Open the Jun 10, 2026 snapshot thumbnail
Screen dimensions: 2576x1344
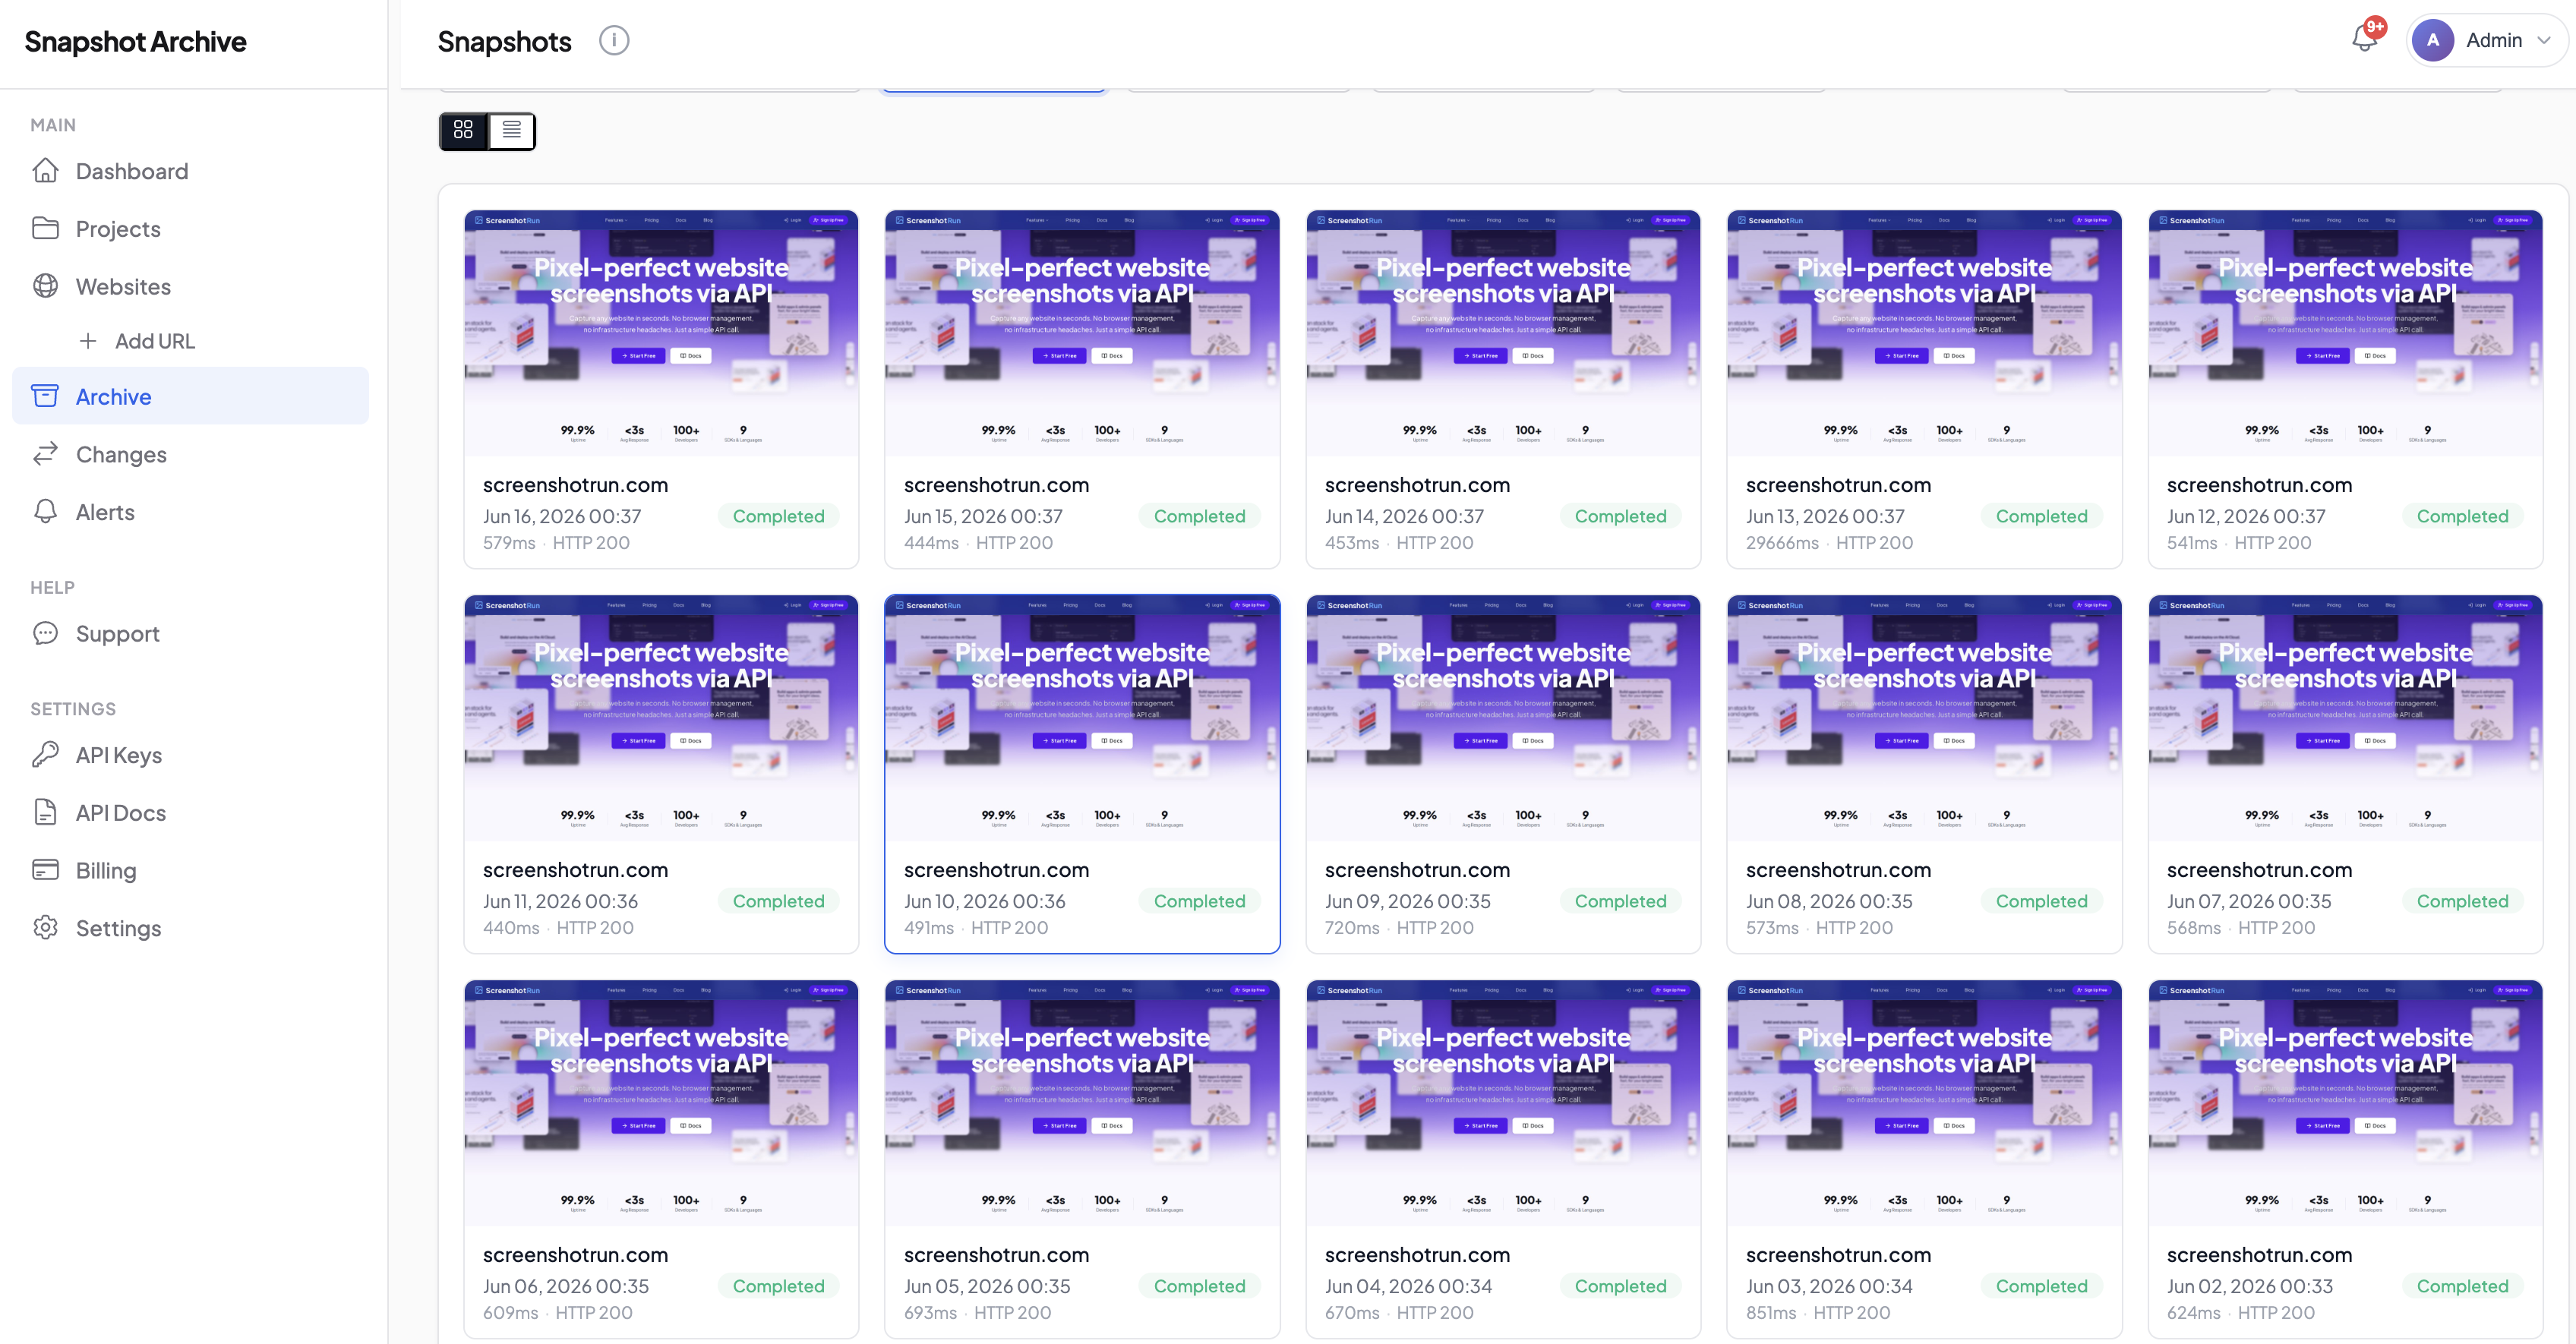[x=1082, y=718]
